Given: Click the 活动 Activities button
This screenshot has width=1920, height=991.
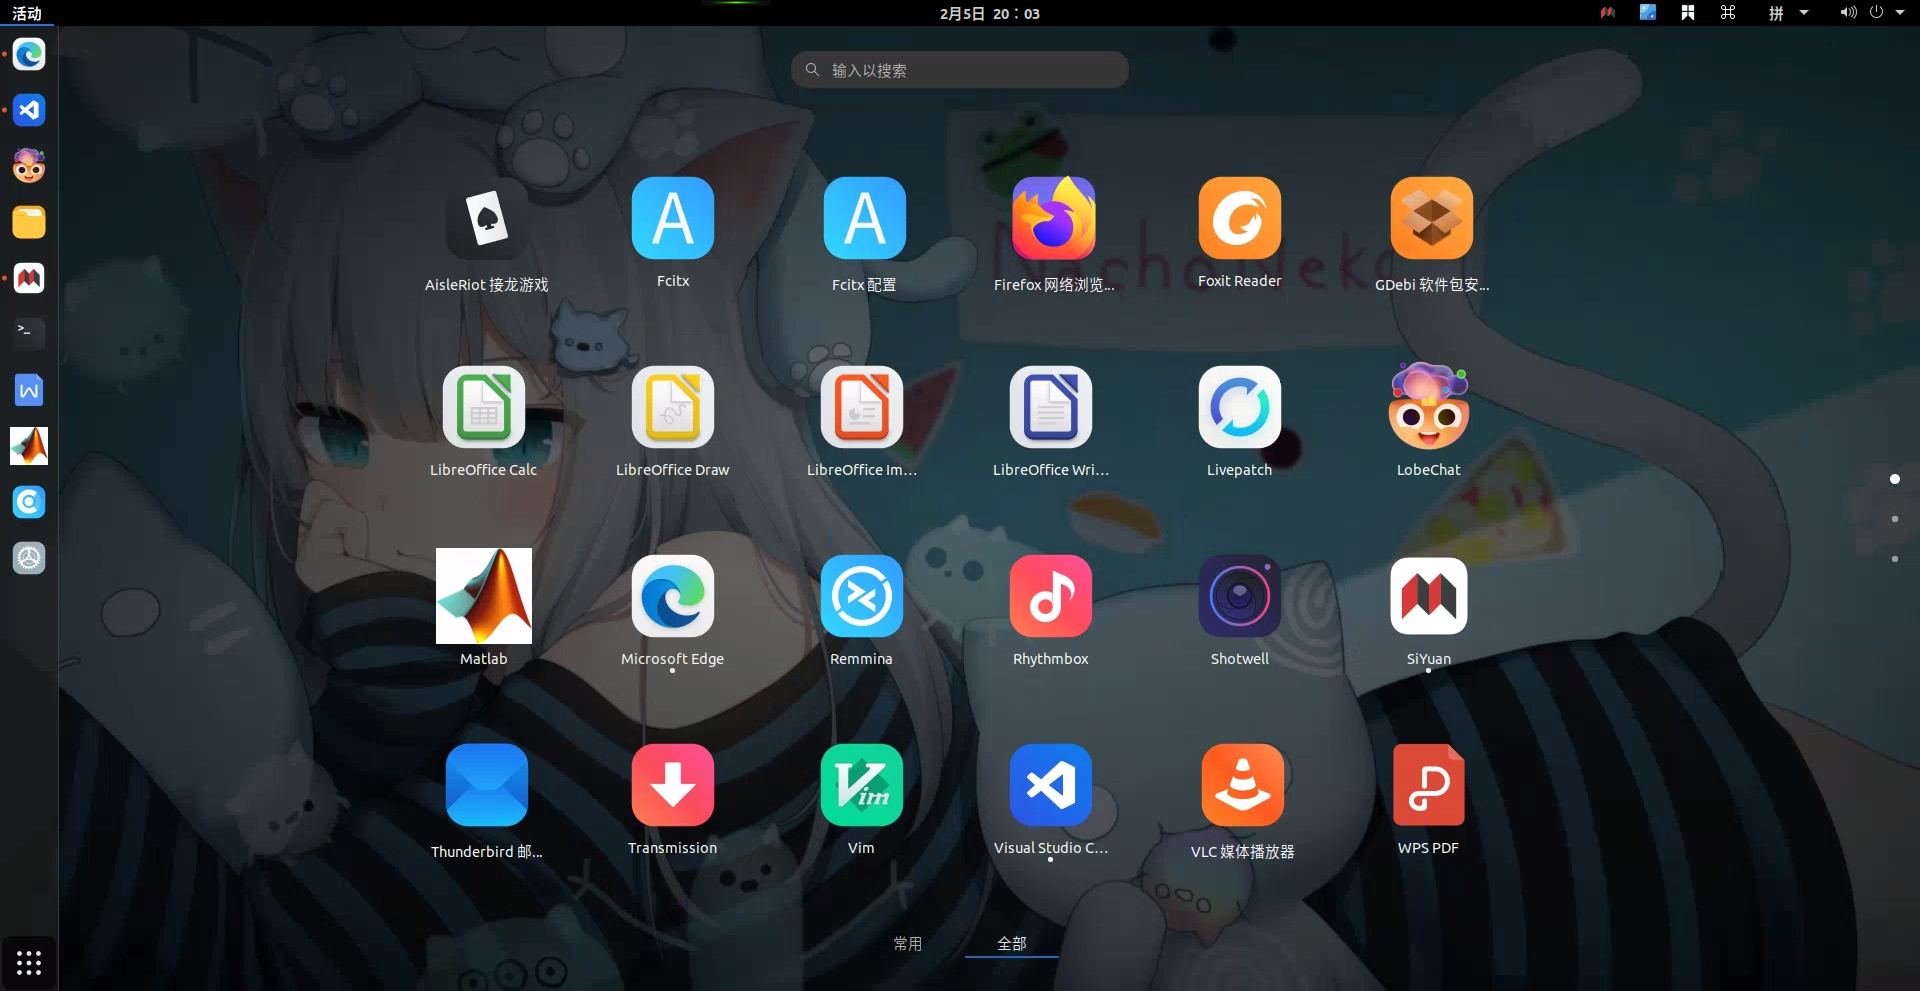Looking at the screenshot, I should 27,13.
